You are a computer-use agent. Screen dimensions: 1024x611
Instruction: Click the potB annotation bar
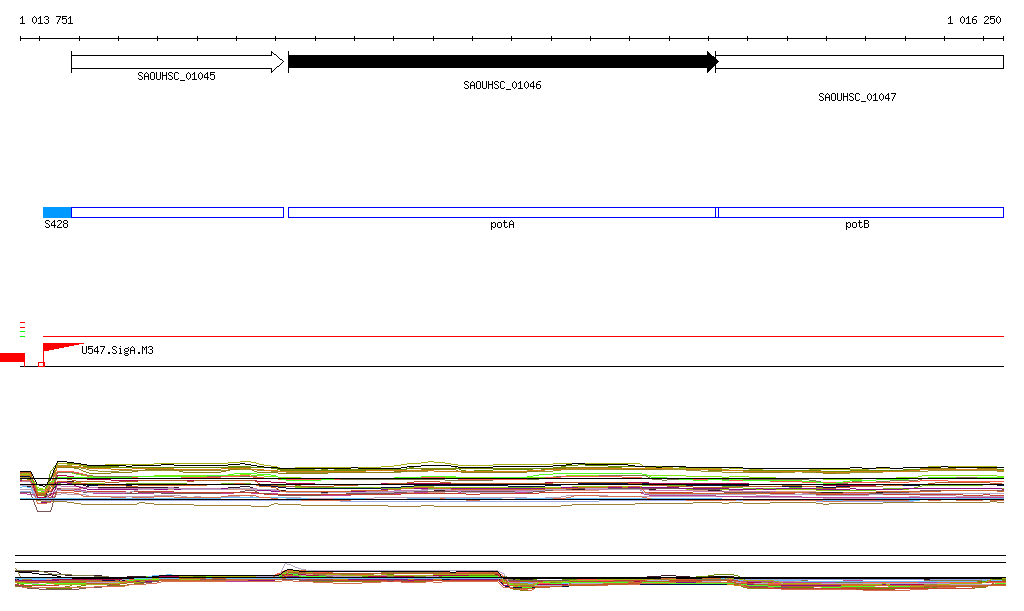coord(860,212)
